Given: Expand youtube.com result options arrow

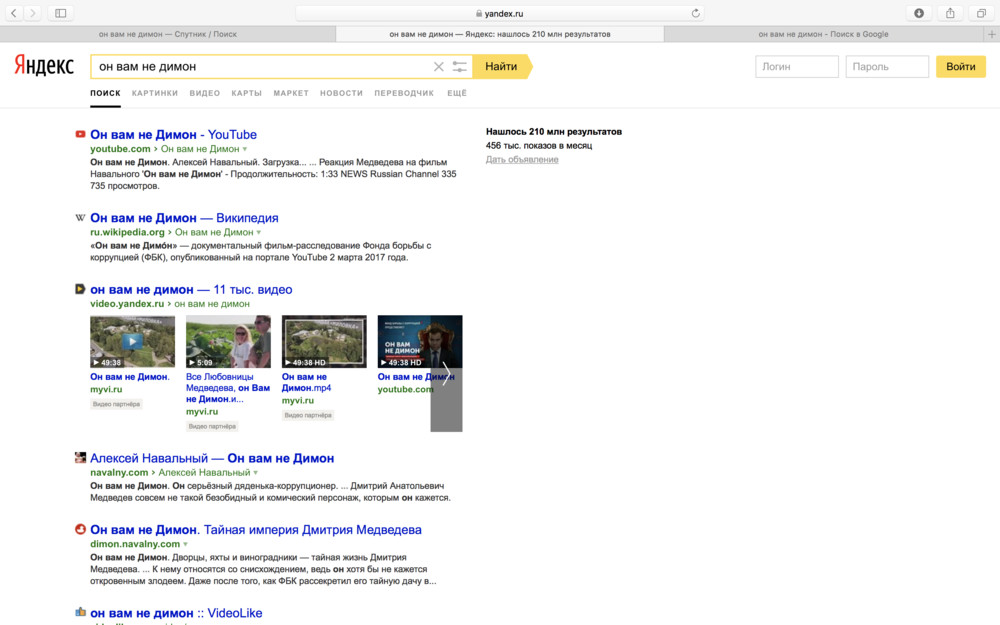Looking at the screenshot, I should (245, 149).
